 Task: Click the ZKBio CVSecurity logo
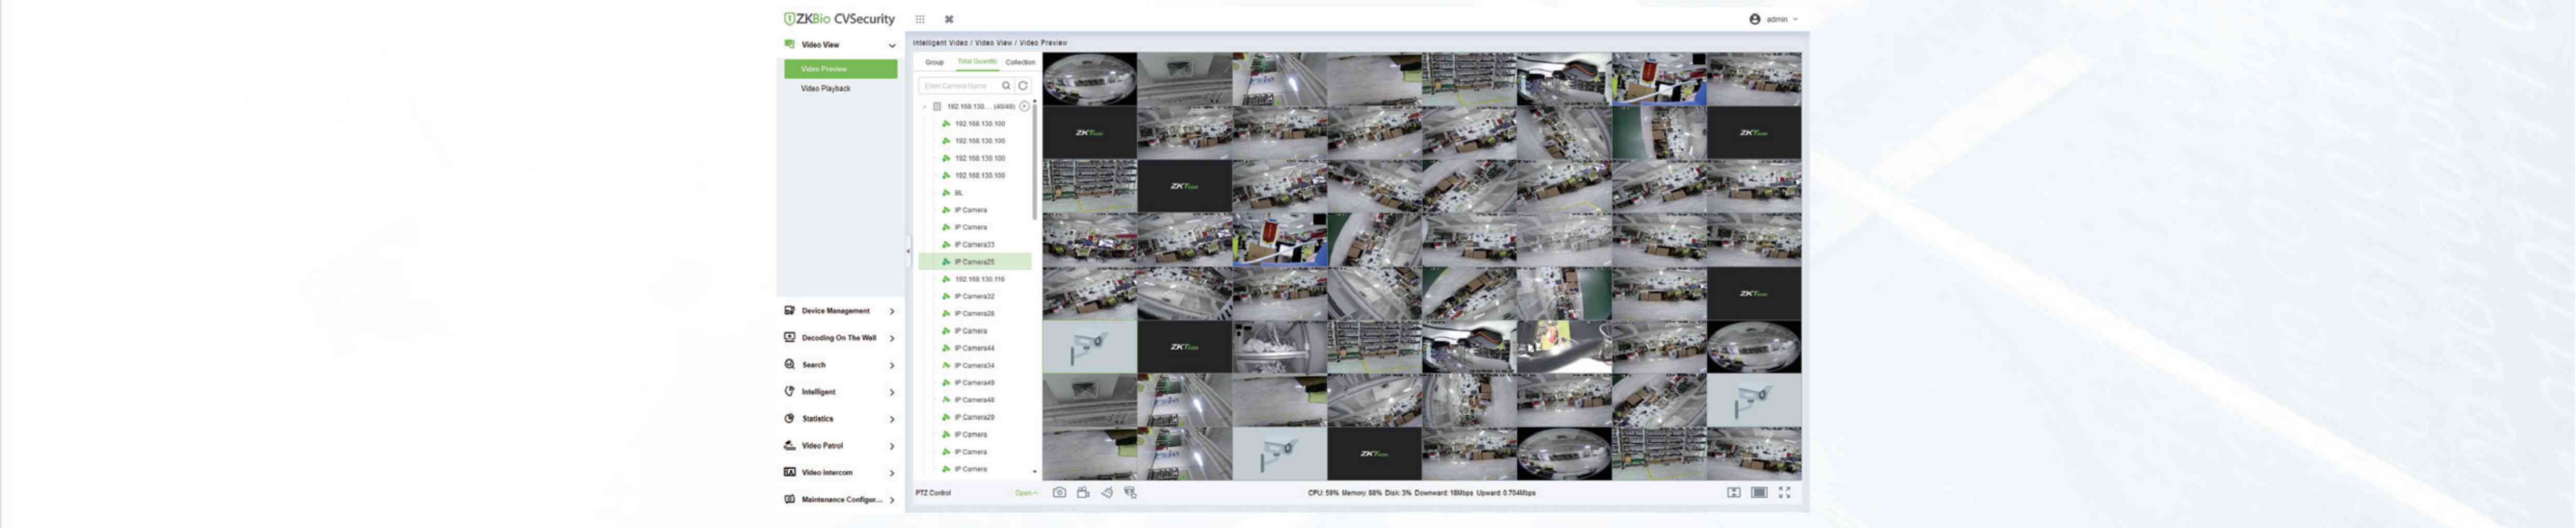839,19
